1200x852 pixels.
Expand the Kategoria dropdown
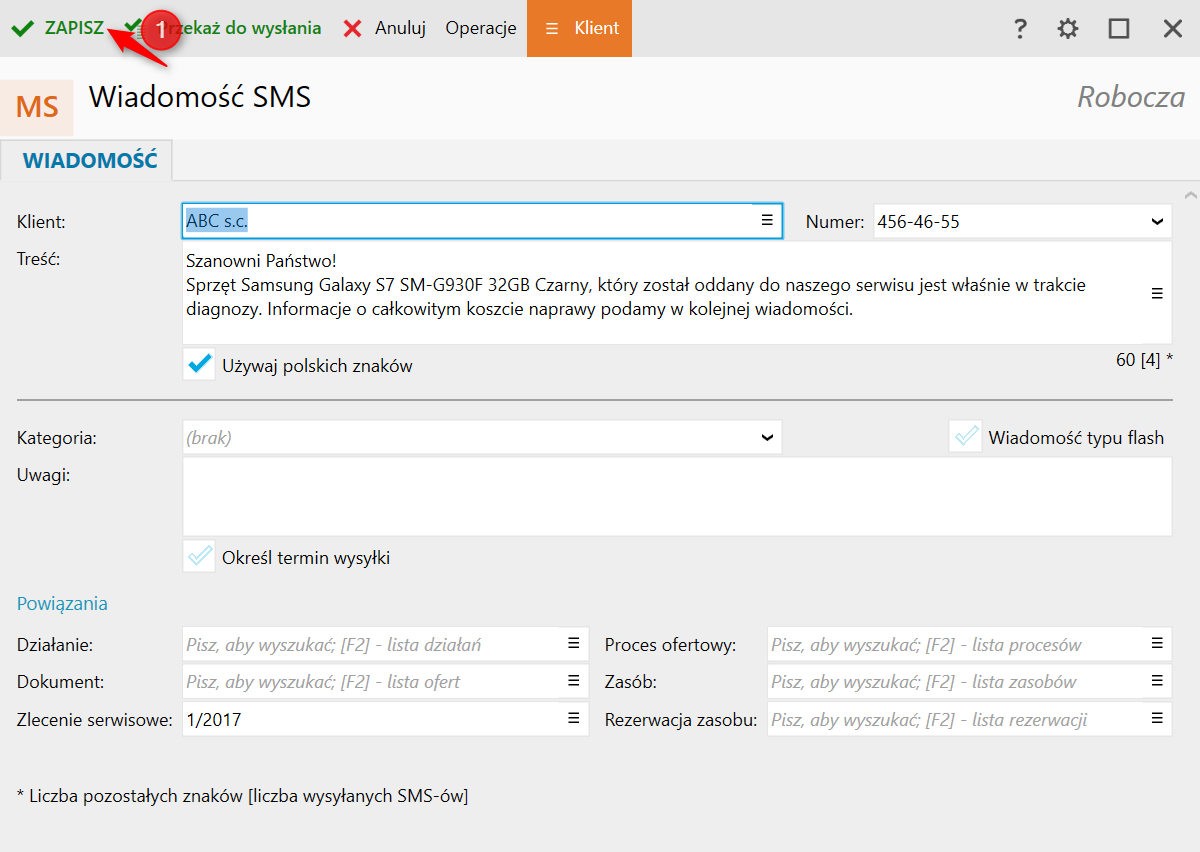[x=767, y=437]
